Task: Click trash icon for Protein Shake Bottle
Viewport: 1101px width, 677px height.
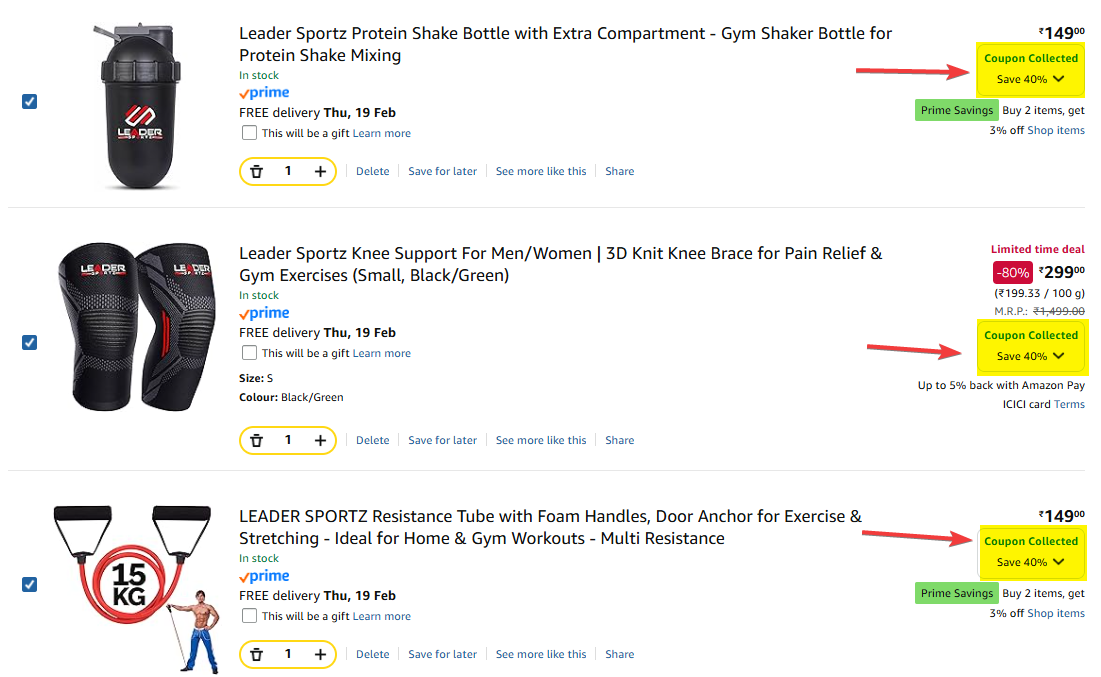Action: coord(257,172)
